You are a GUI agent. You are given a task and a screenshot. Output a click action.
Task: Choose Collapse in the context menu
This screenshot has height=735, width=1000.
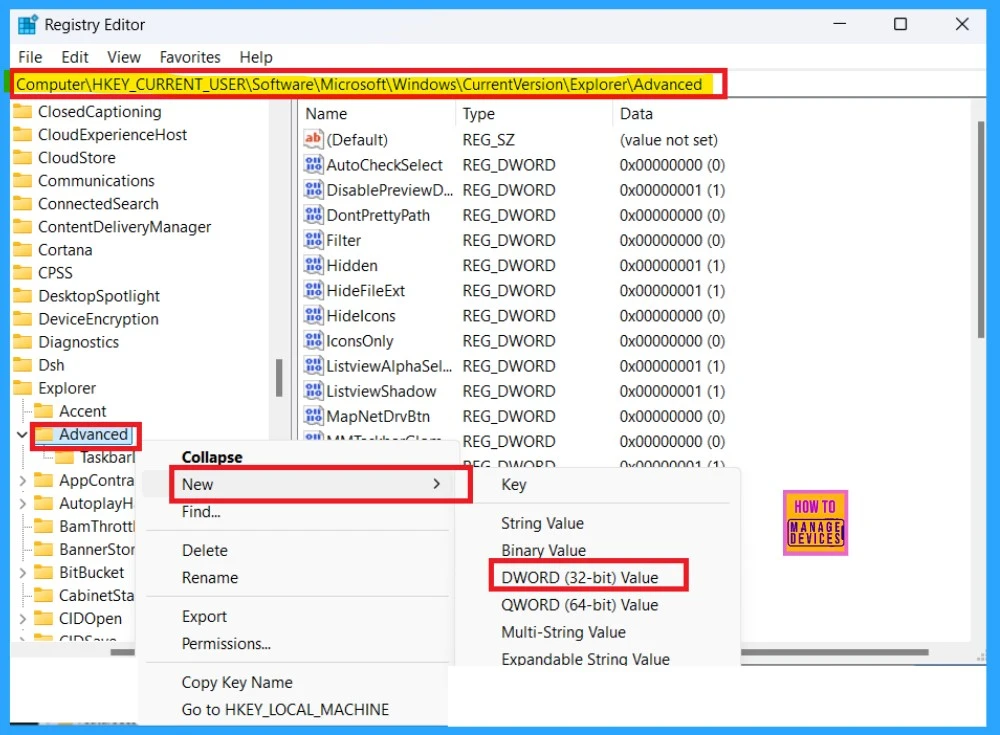click(212, 457)
